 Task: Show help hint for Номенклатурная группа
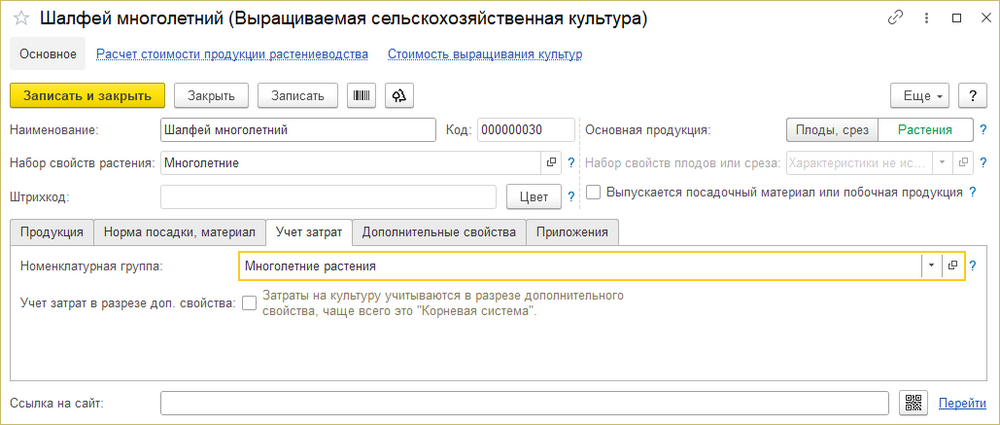click(x=973, y=267)
